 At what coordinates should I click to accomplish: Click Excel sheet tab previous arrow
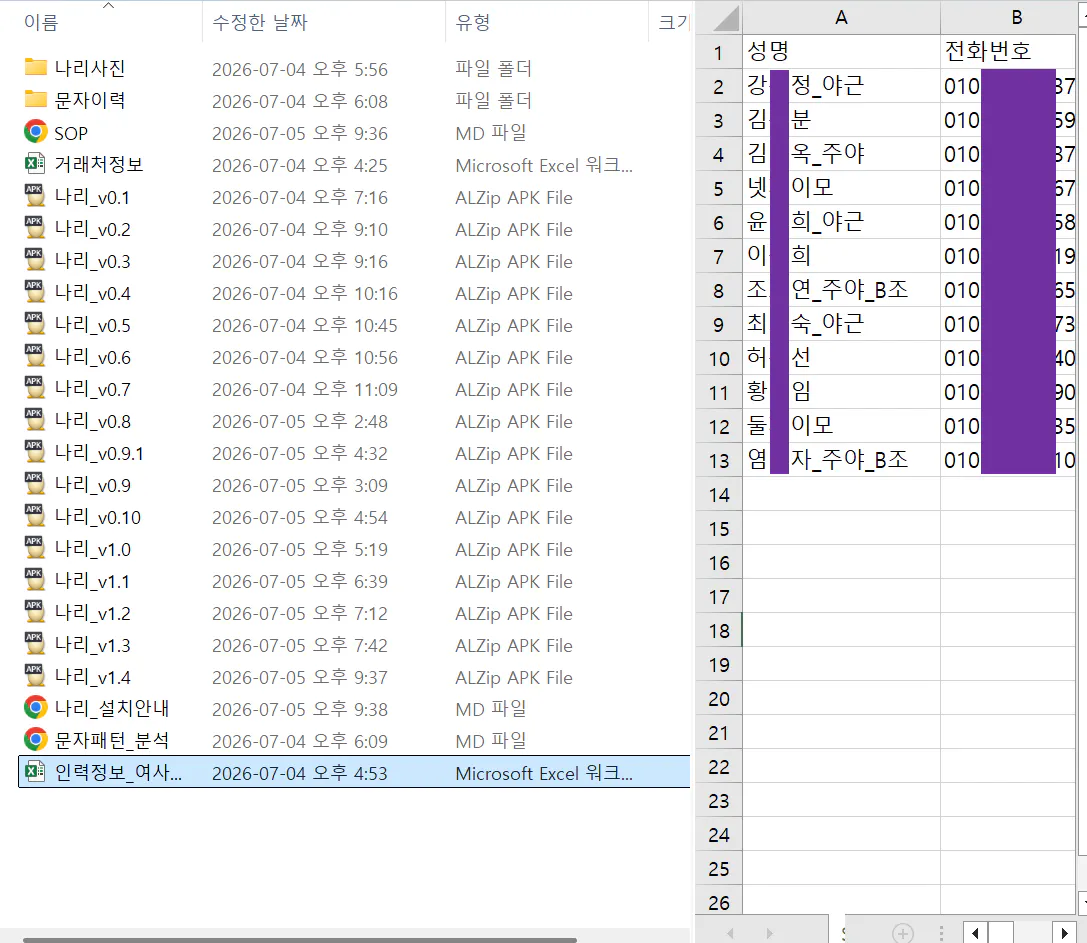click(x=730, y=933)
